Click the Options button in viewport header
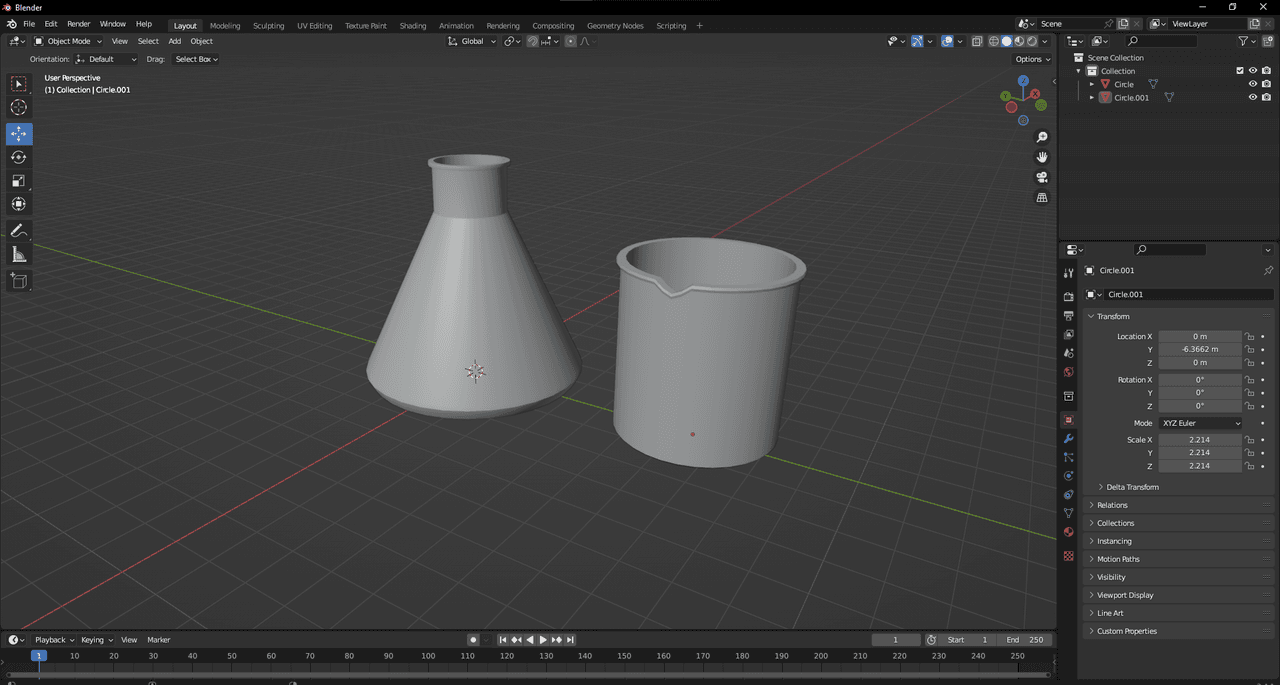Screen dimensions: 1280x685 coord(1032,59)
